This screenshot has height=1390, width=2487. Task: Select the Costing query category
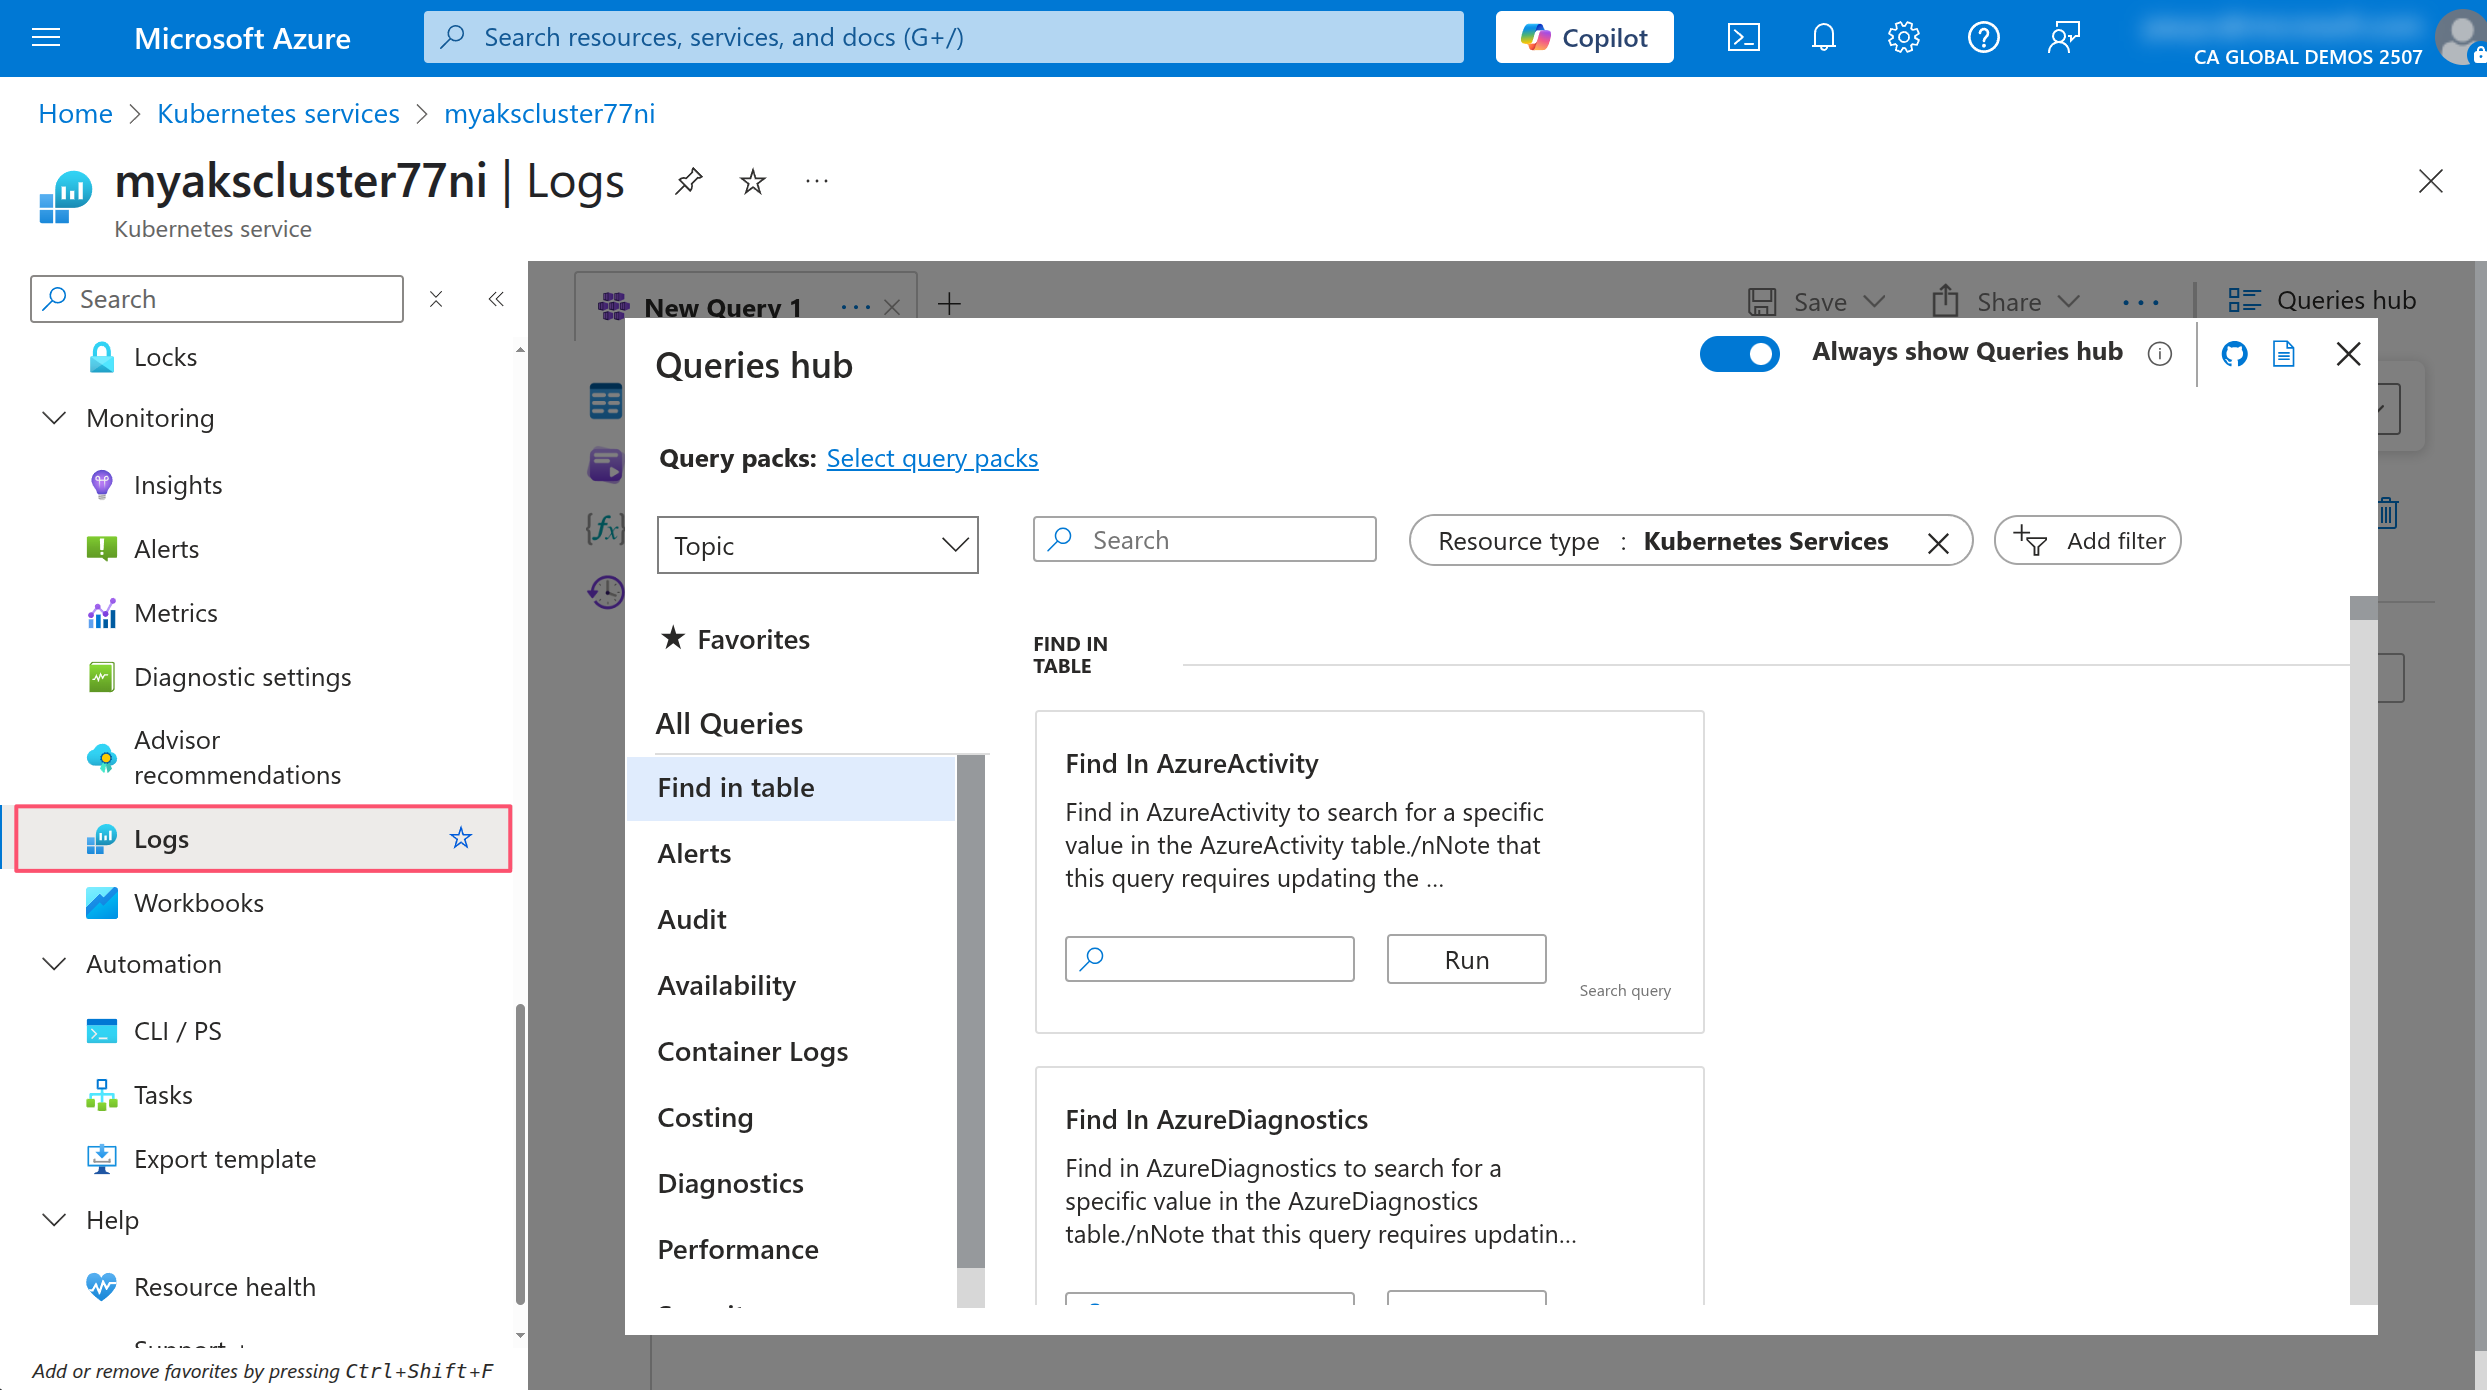click(x=705, y=1117)
